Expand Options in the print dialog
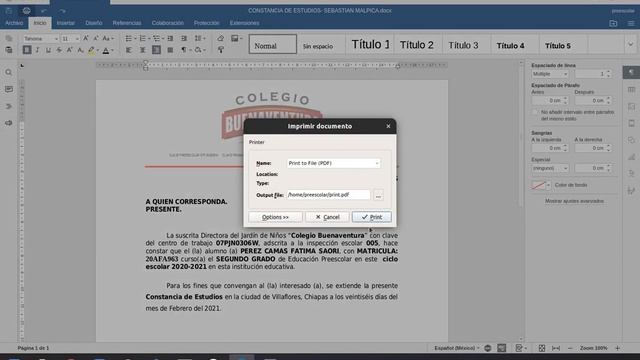 click(x=275, y=217)
